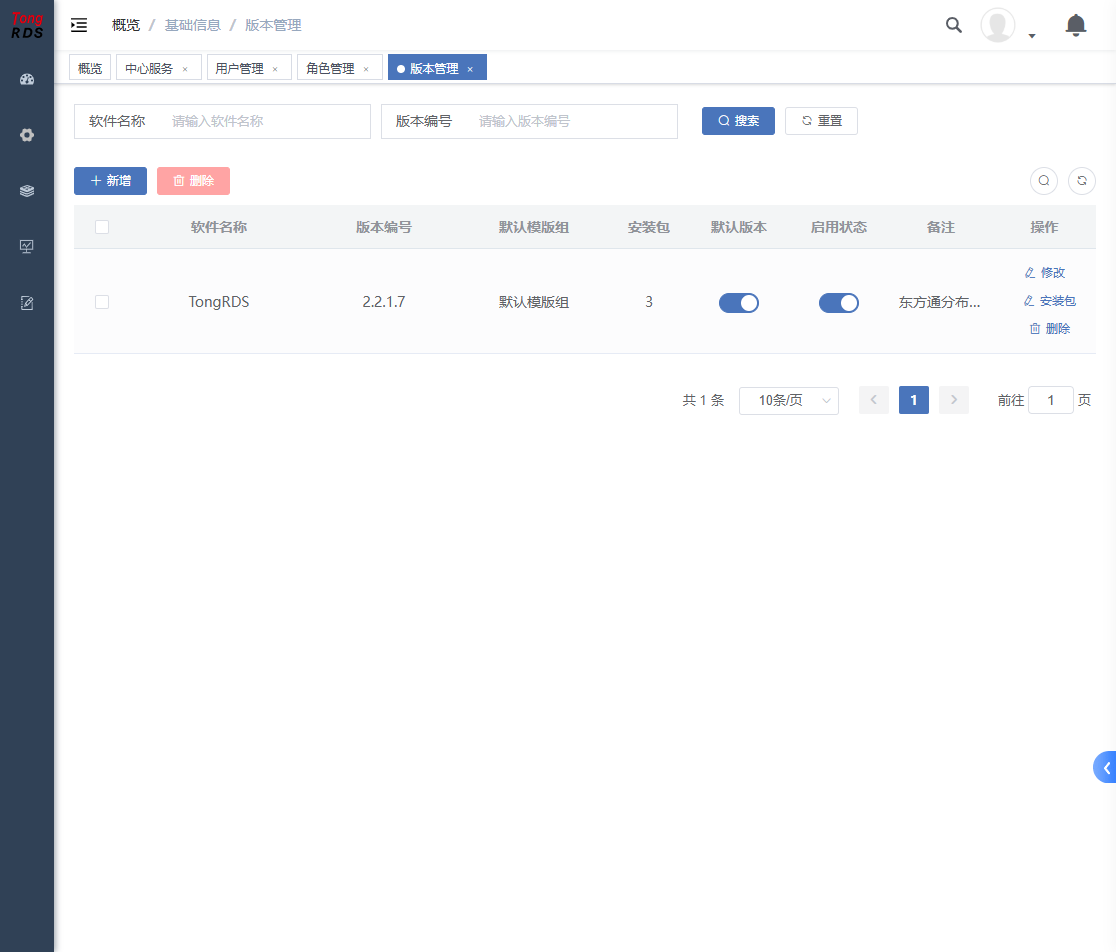Close the 用户管理 tab
Image resolution: width=1116 pixels, height=952 pixels.
275,69
